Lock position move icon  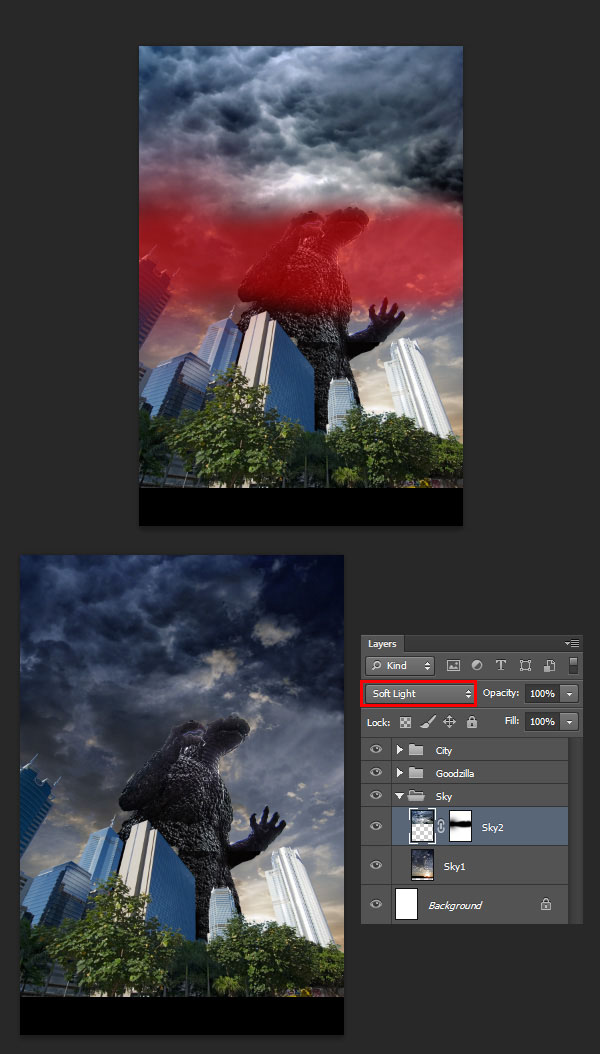click(449, 722)
